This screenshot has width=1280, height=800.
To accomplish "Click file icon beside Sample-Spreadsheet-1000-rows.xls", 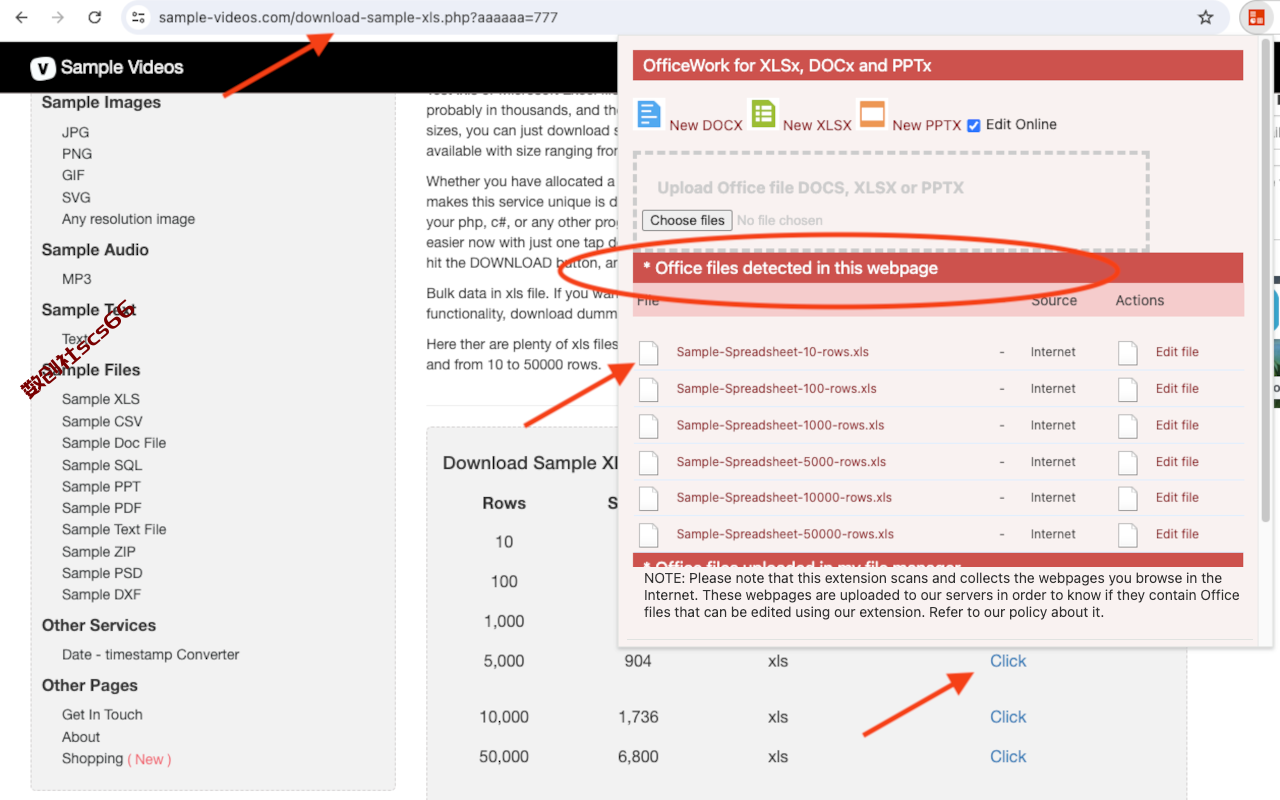I will pyautogui.click(x=649, y=425).
